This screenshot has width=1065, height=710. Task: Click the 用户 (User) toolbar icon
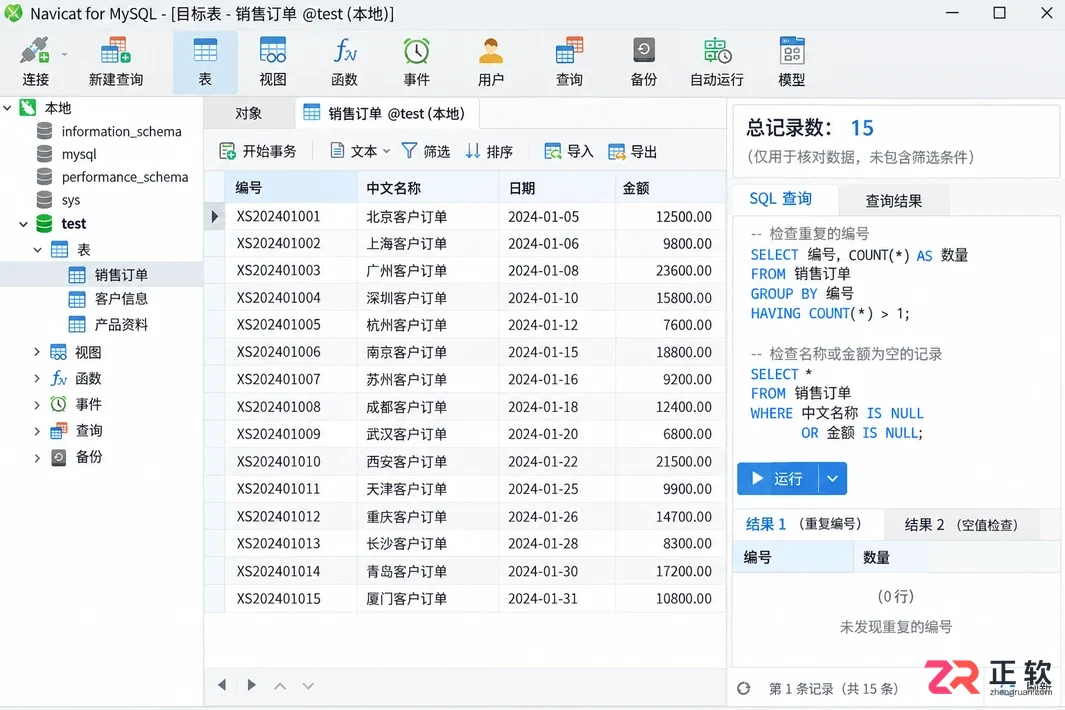tap(490, 52)
